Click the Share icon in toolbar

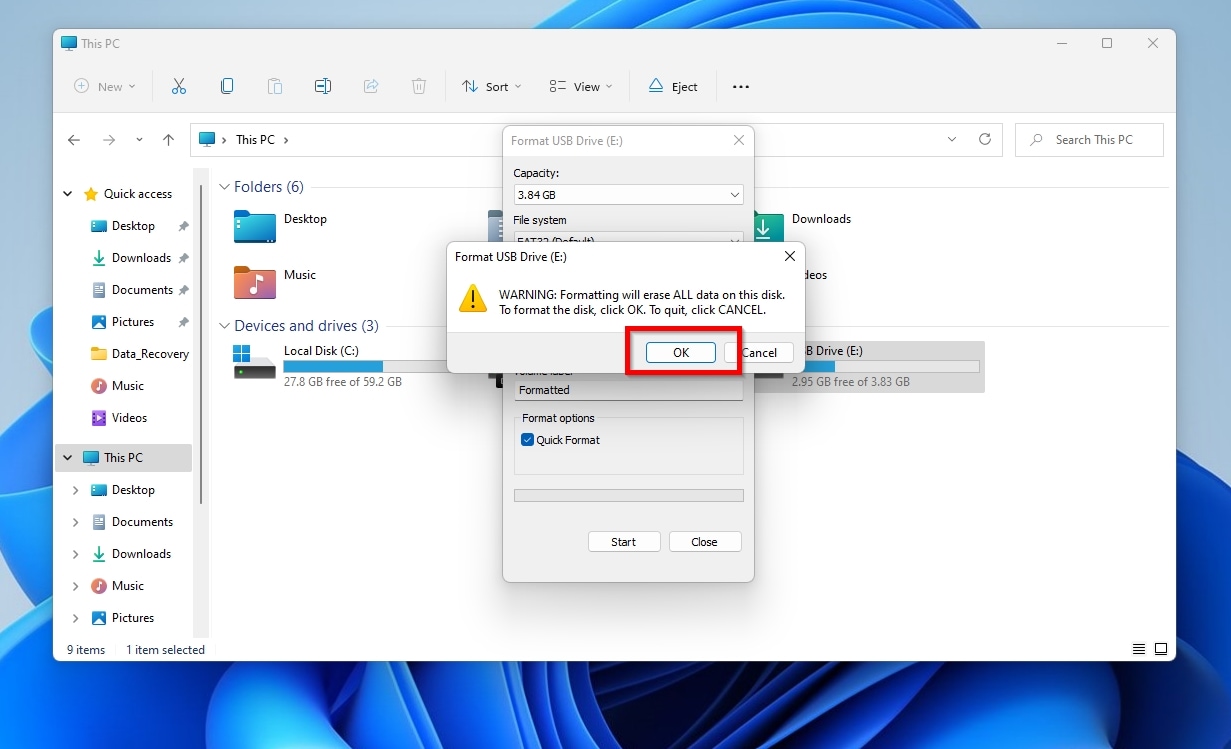coord(371,87)
